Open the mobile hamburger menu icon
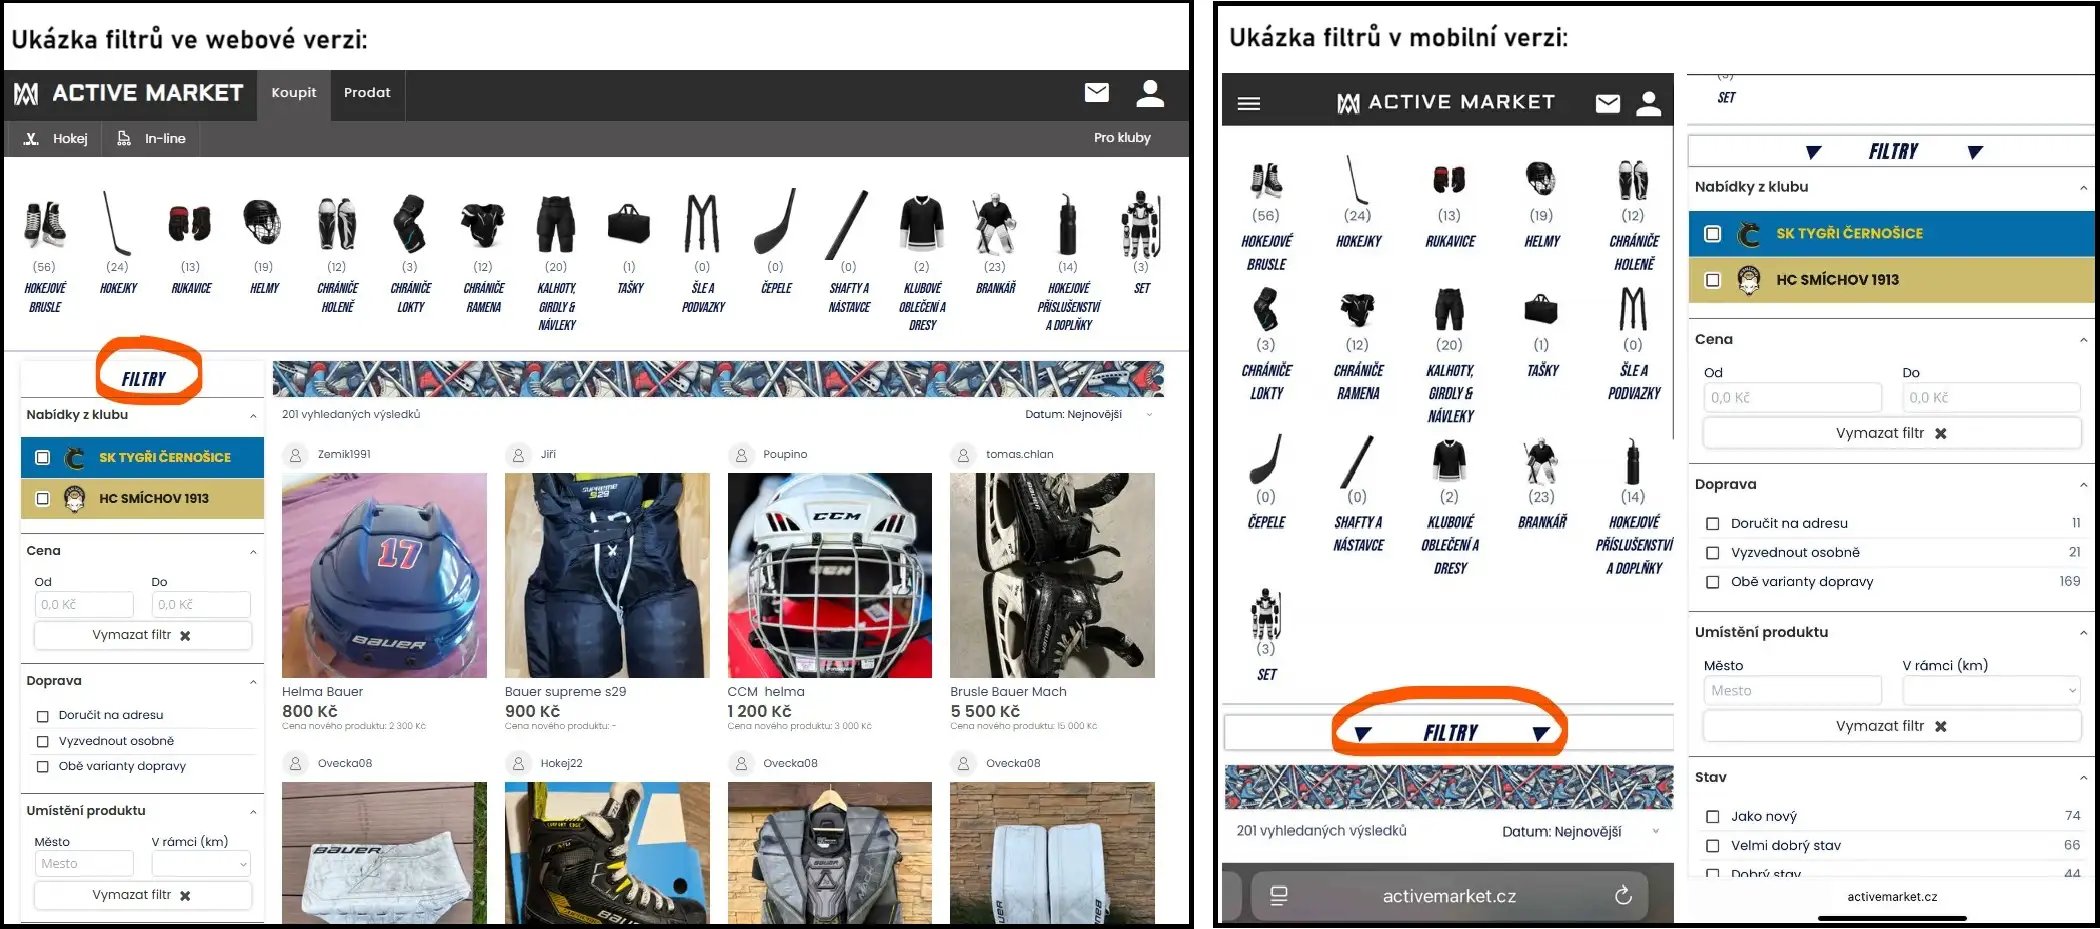The height and width of the screenshot is (929, 2100). pyautogui.click(x=1249, y=103)
